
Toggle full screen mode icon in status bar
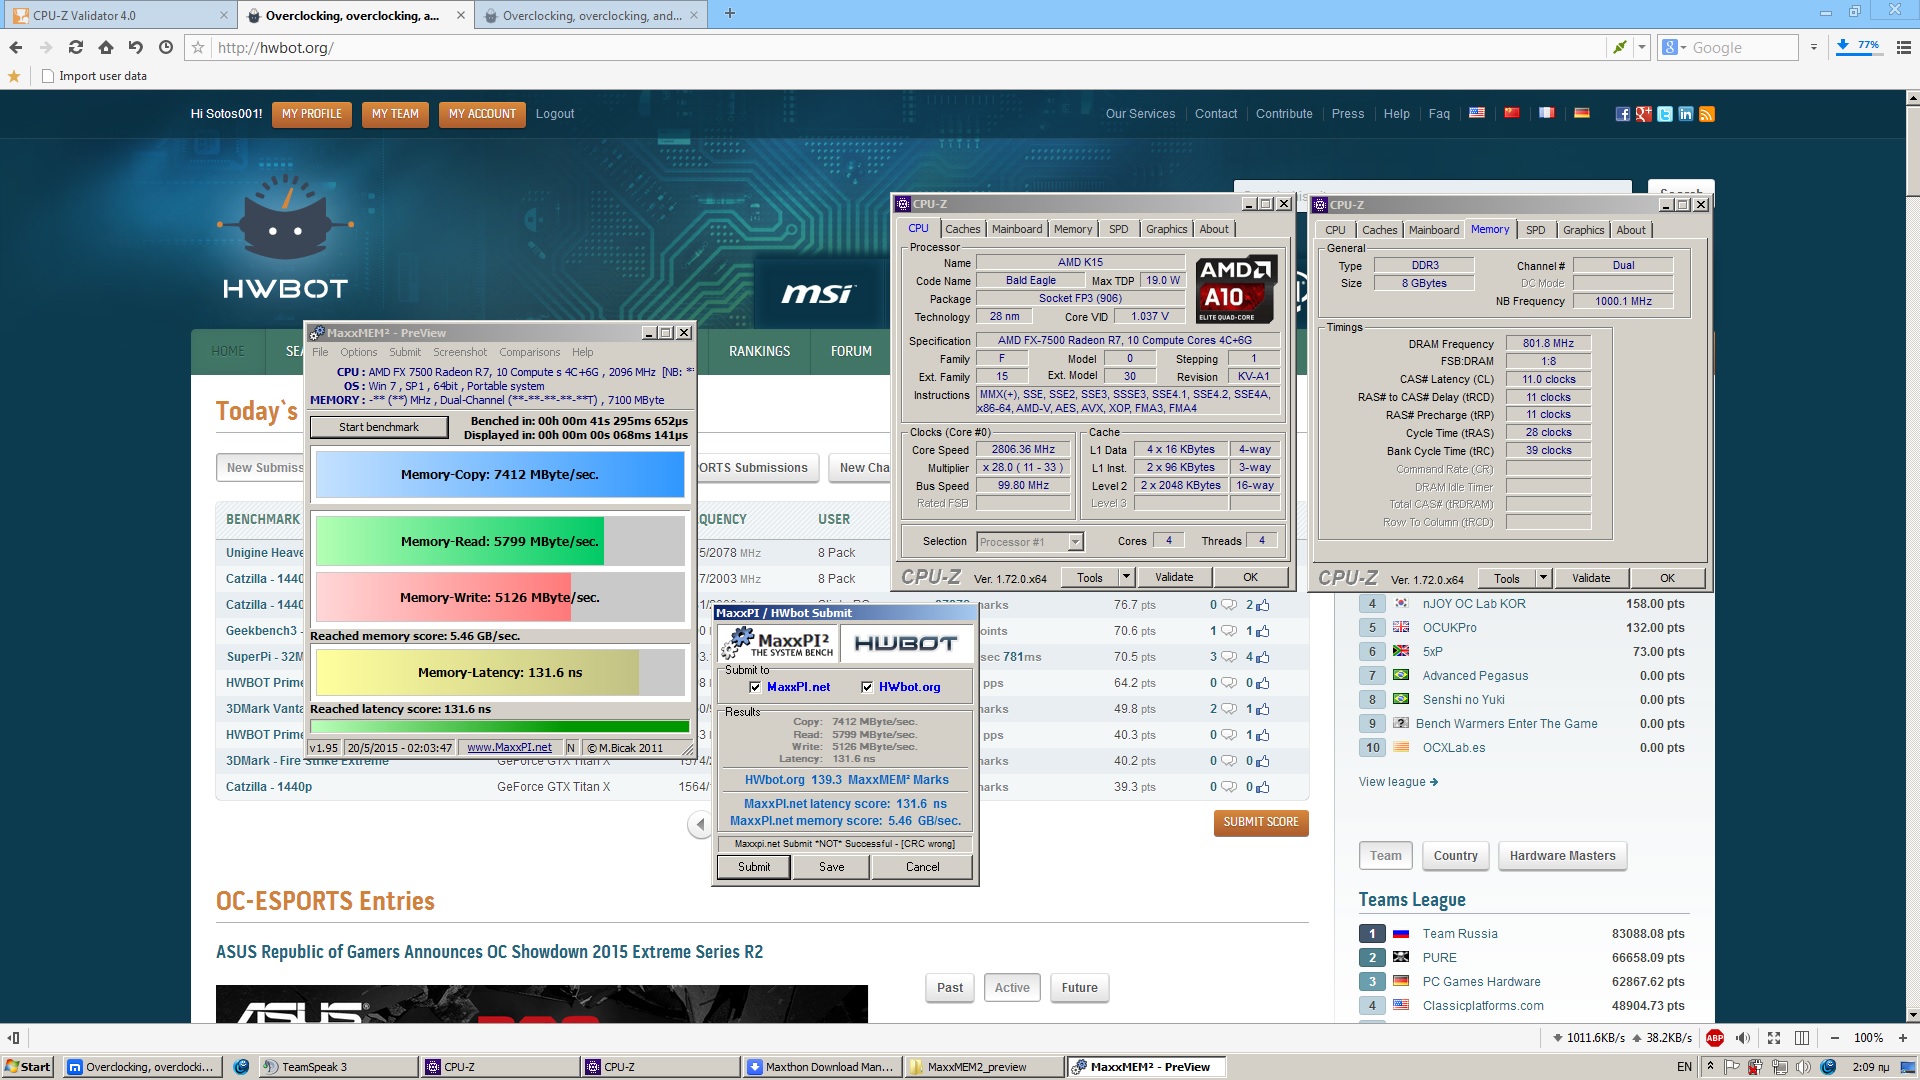tap(1774, 1038)
